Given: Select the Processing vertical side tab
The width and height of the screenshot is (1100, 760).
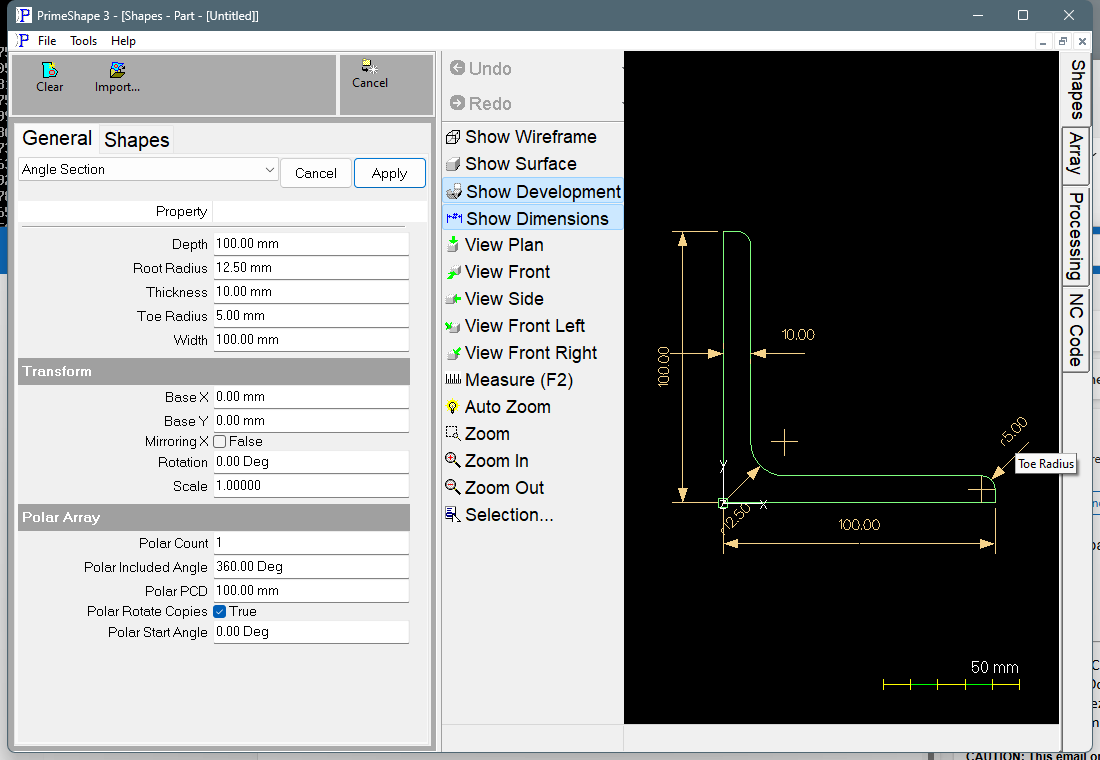Looking at the screenshot, I should click(1076, 236).
